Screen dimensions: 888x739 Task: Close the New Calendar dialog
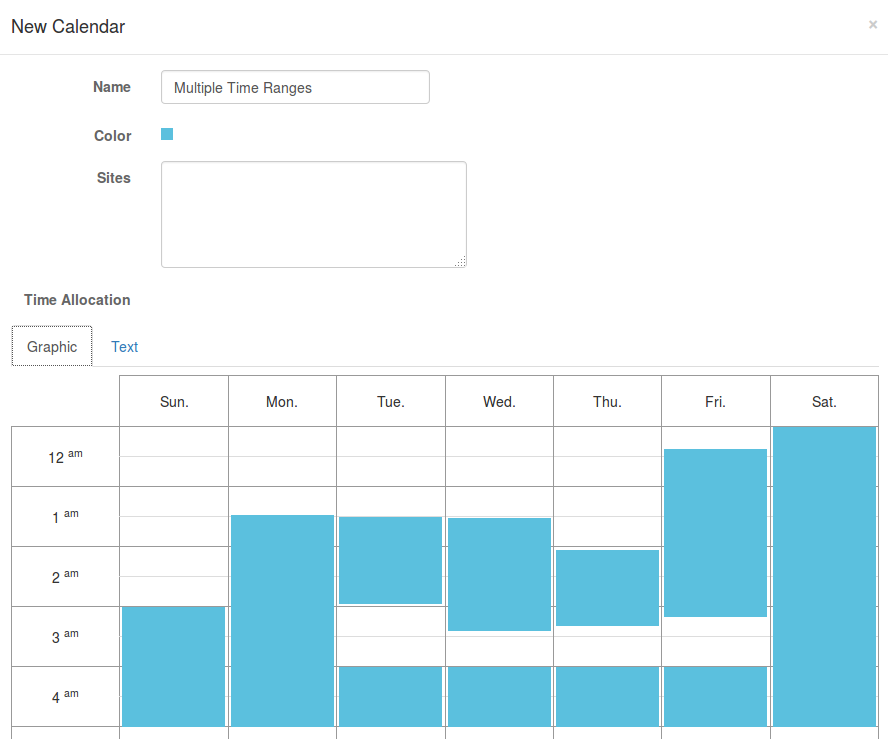coord(872,25)
